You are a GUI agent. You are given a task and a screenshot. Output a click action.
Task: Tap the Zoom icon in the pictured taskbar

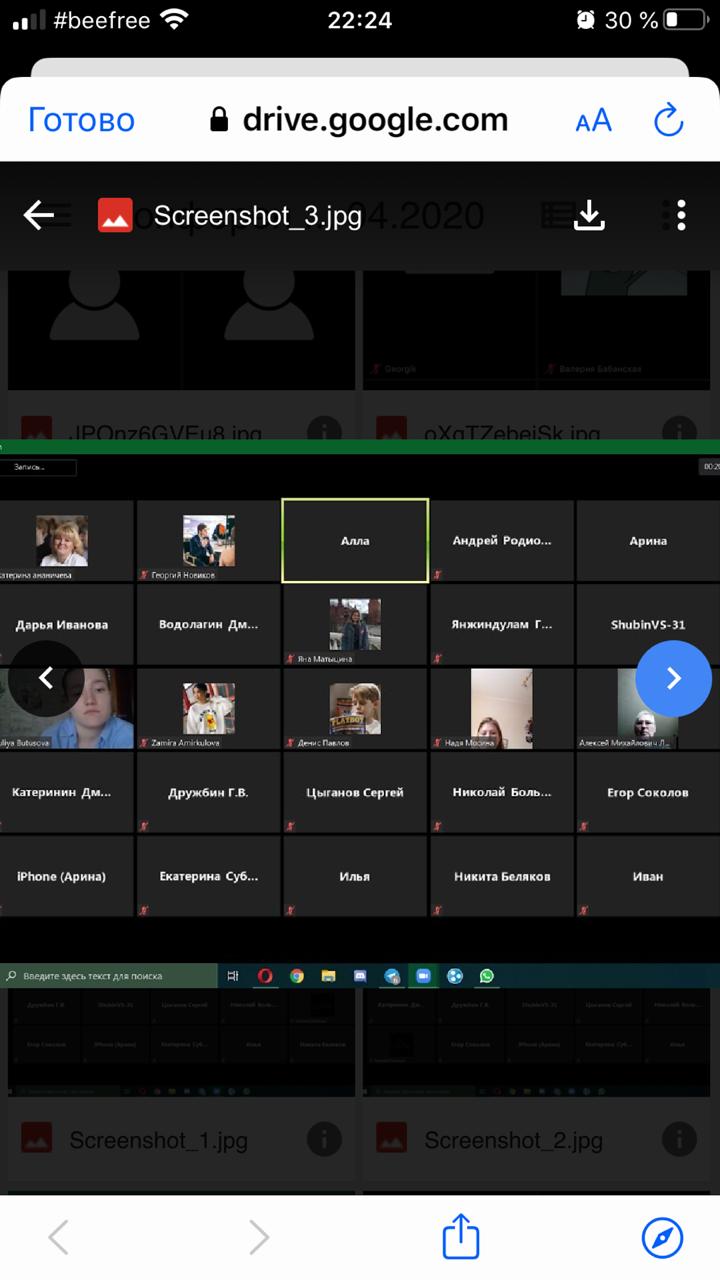(x=423, y=976)
